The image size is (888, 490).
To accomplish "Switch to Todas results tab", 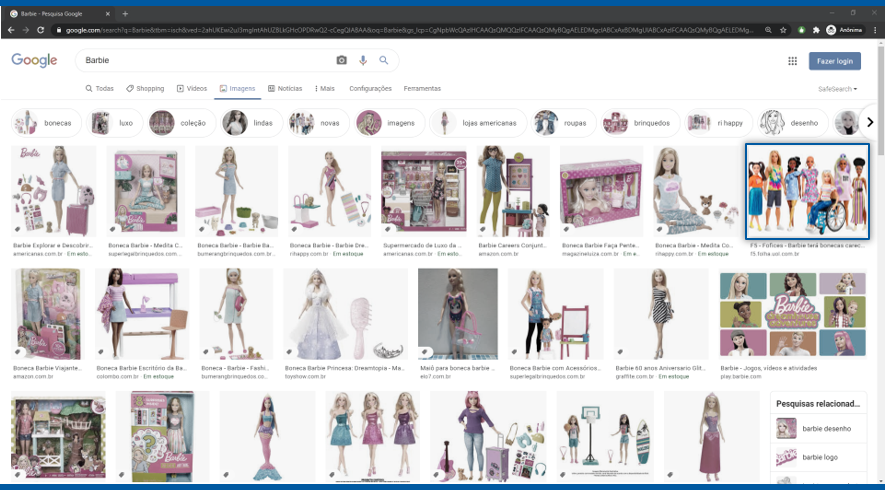I will coord(100,88).
